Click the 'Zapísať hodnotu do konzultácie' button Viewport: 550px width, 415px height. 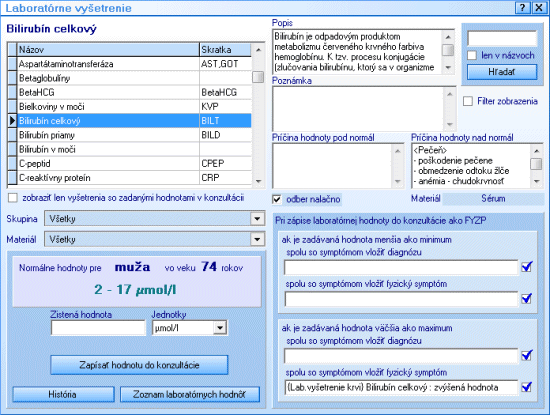pyautogui.click(x=139, y=365)
